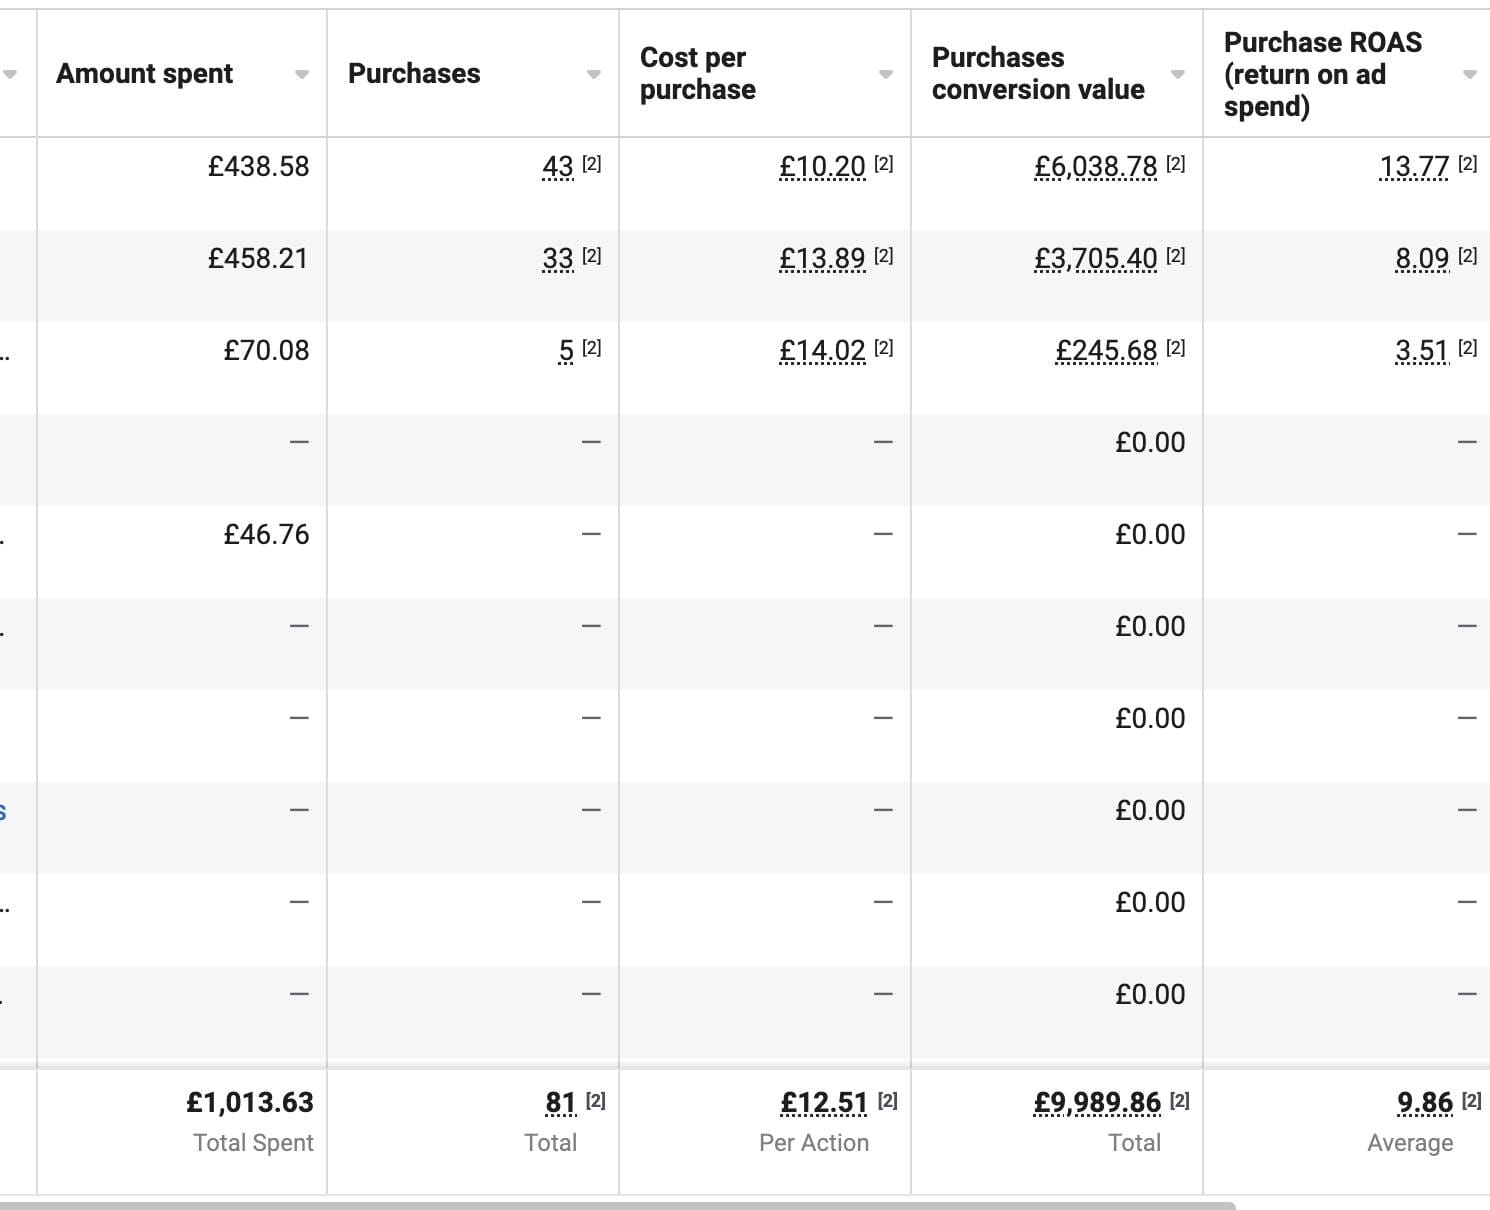Click the £6,038.78 conversion value
The image size is (1490, 1210).
(1095, 167)
